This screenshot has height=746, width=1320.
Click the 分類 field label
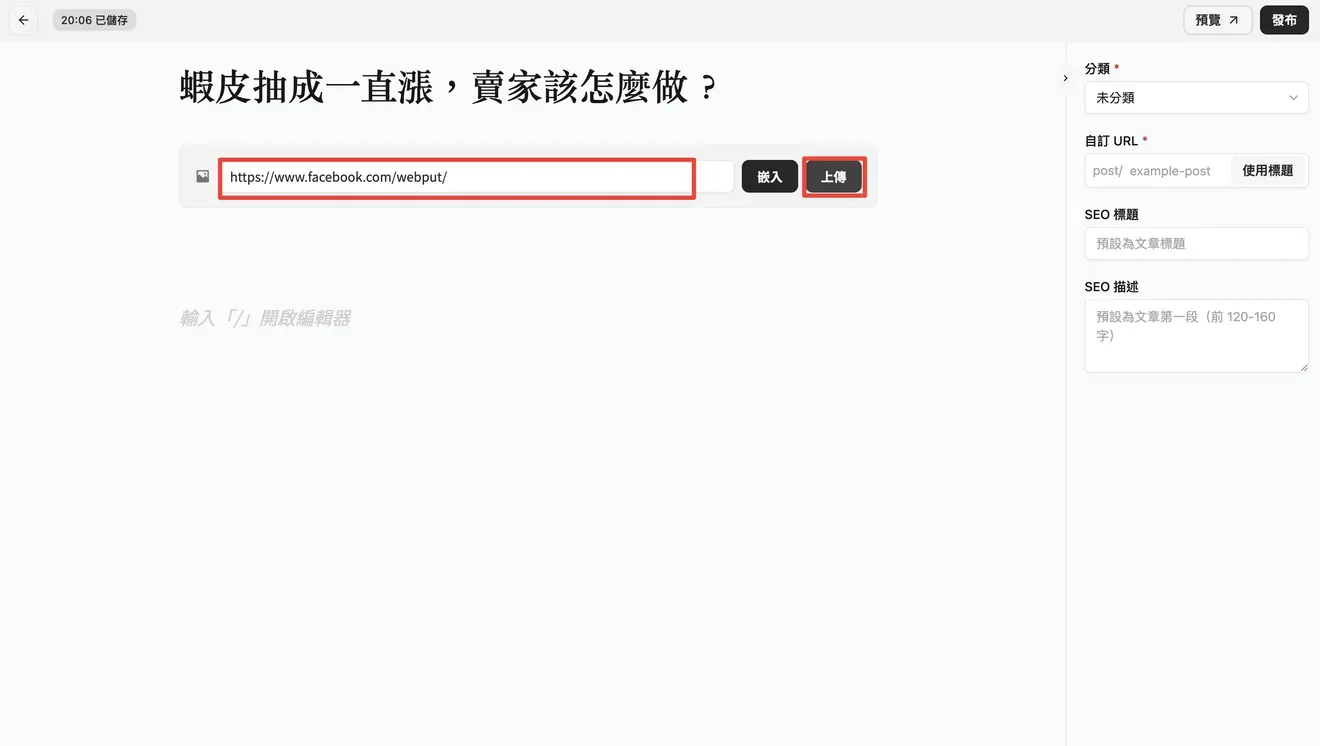coord(1097,69)
